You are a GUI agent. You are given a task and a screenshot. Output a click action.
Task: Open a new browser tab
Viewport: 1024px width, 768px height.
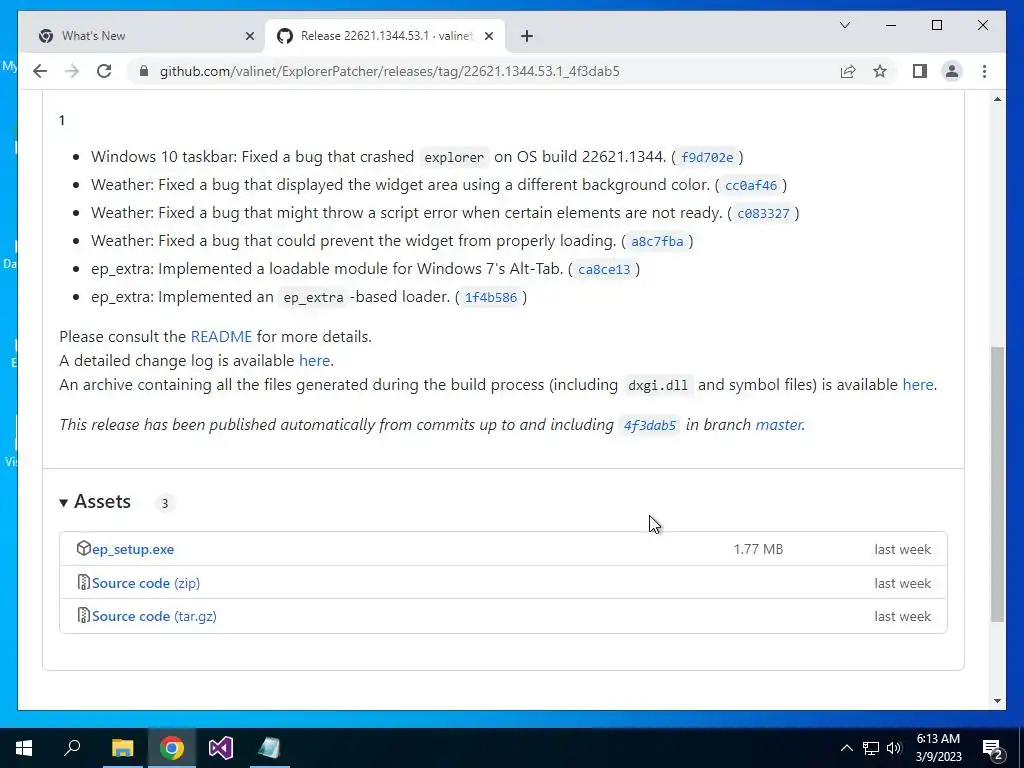tap(526, 36)
